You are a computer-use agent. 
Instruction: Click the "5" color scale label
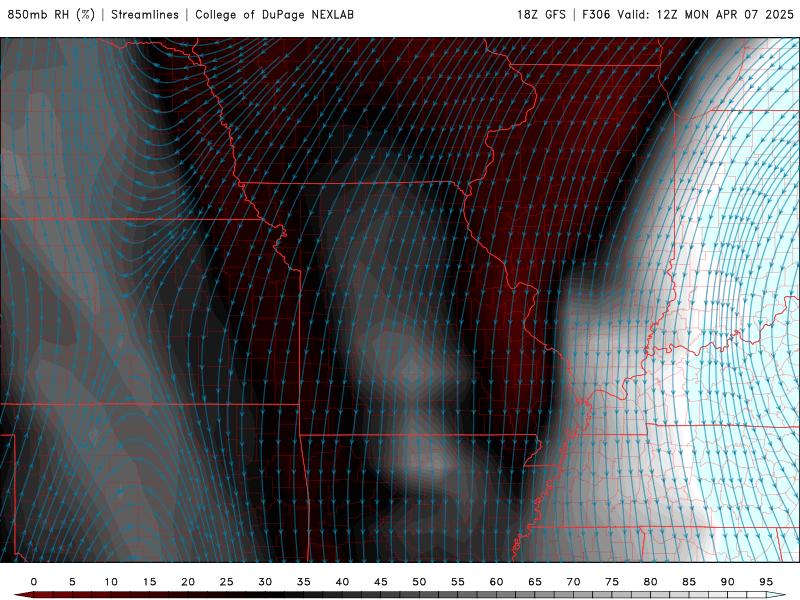tap(72, 582)
